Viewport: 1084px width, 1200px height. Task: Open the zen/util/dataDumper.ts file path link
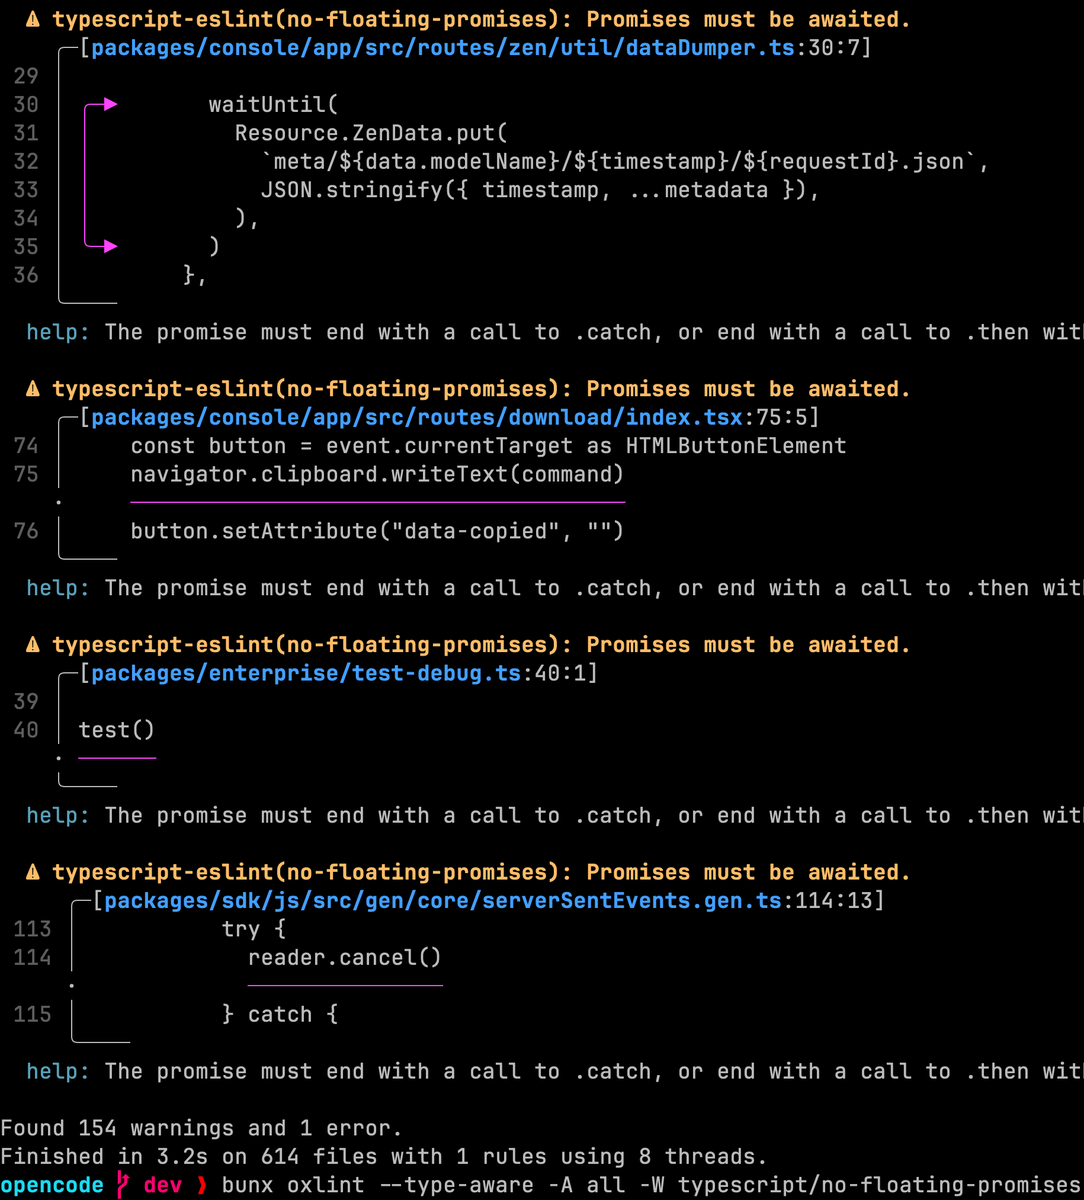[x=443, y=48]
